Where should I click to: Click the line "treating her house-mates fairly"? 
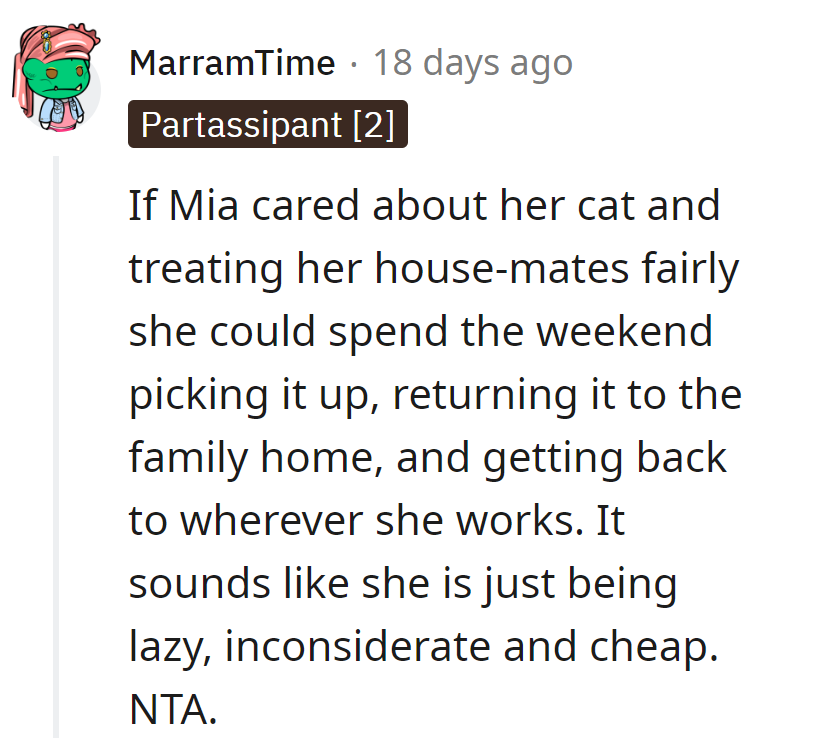click(432, 270)
